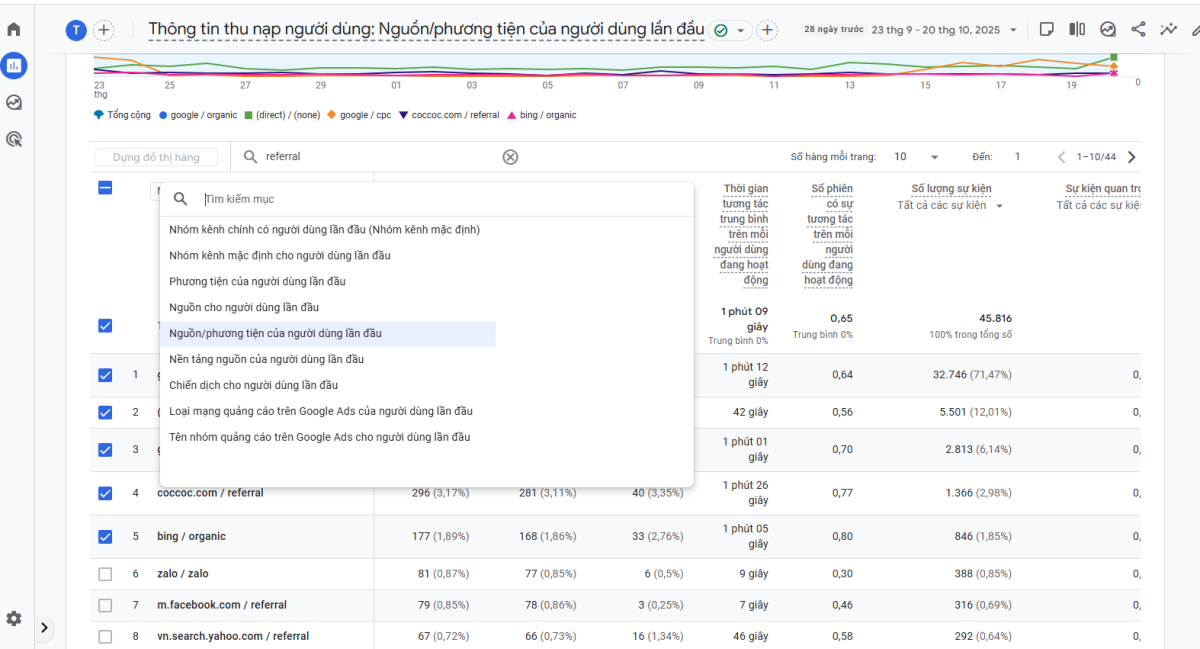Open the Explore icon in sidebar
Image resolution: width=1200 pixels, height=649 pixels.
(14, 102)
